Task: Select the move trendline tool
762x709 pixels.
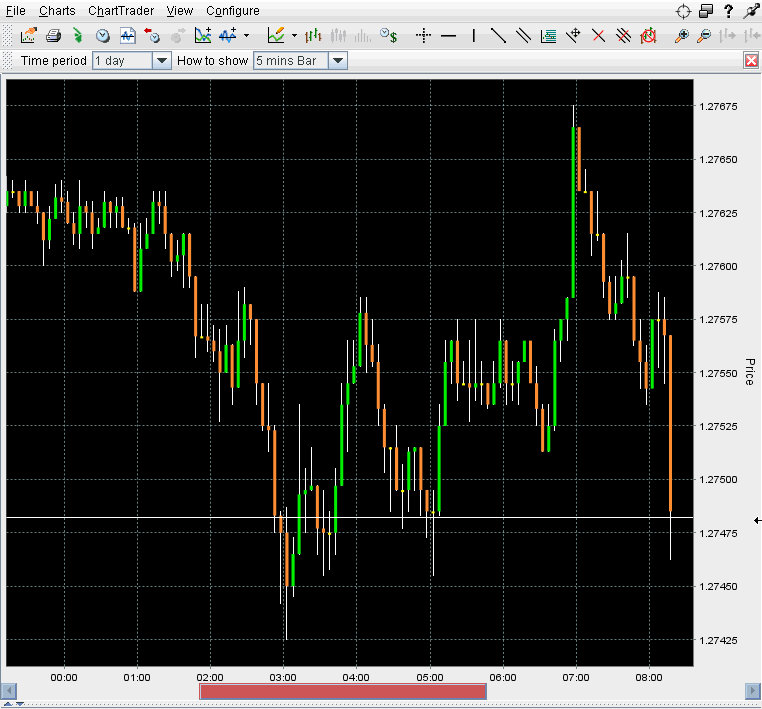Action: [x=573, y=35]
